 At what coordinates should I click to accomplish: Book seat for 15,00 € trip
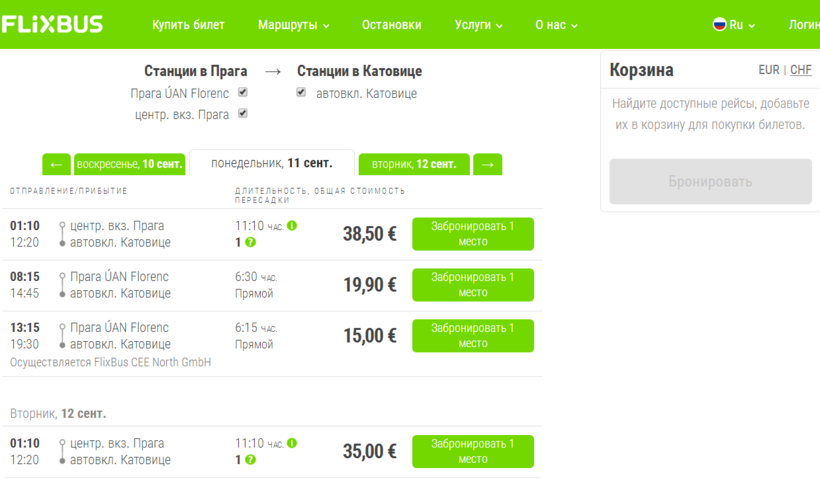click(x=472, y=336)
